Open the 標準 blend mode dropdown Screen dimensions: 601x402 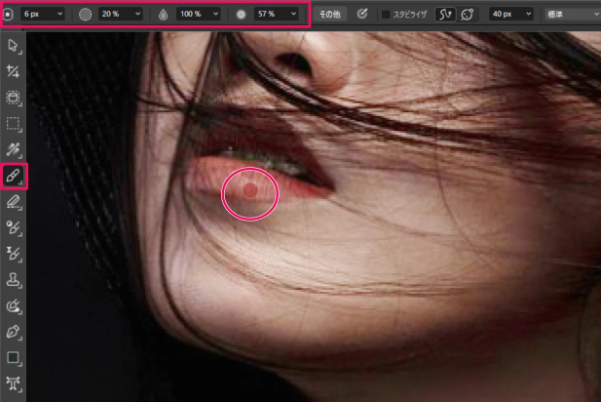click(x=572, y=14)
